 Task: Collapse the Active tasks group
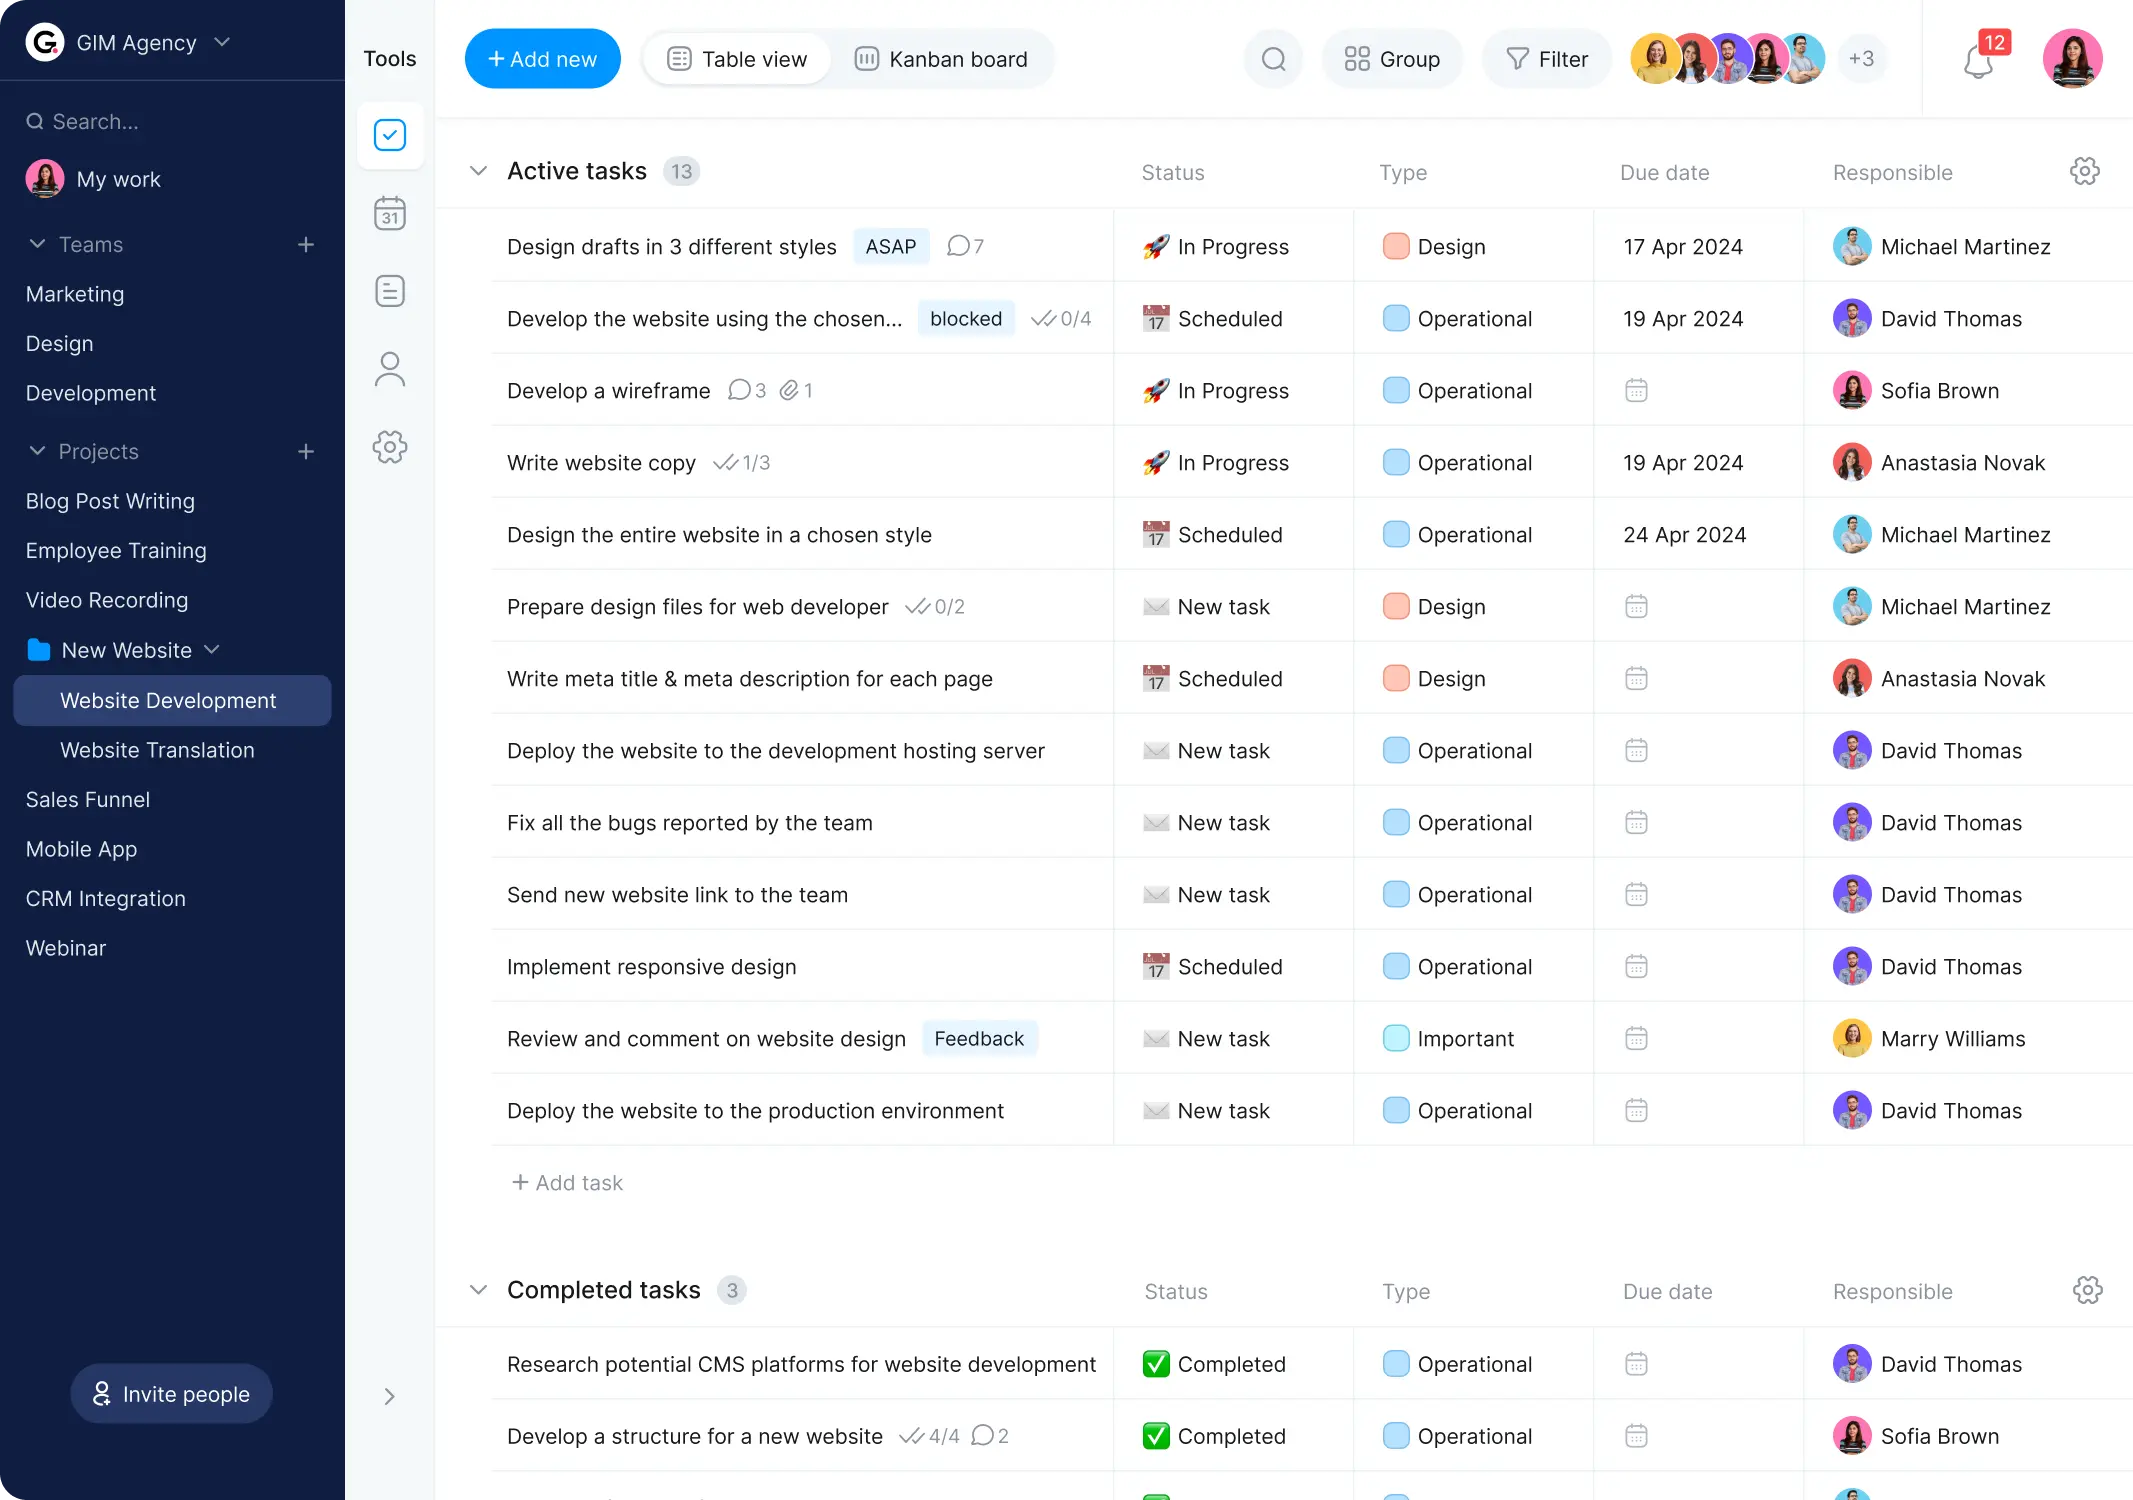pyautogui.click(x=479, y=171)
